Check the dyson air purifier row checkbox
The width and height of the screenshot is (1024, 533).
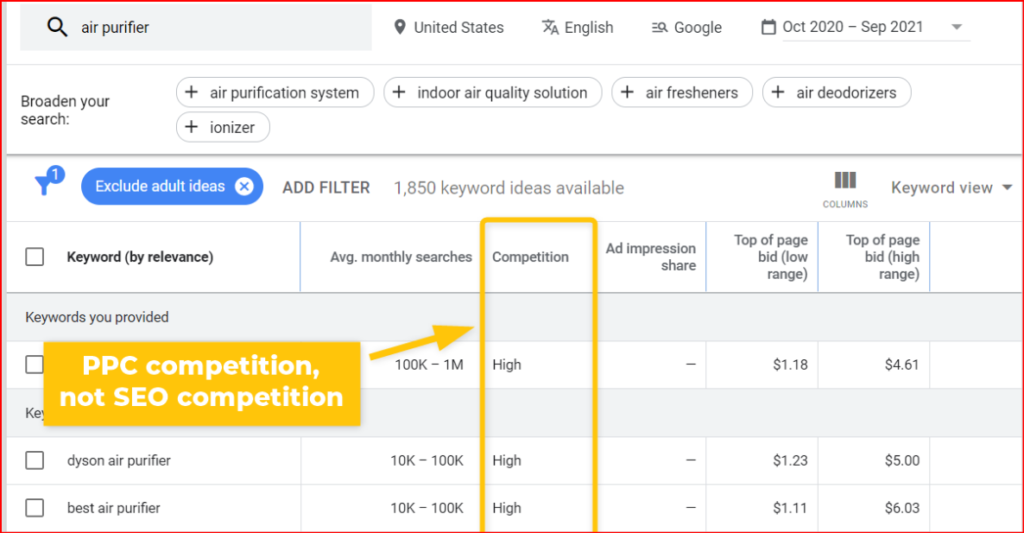tap(35, 460)
